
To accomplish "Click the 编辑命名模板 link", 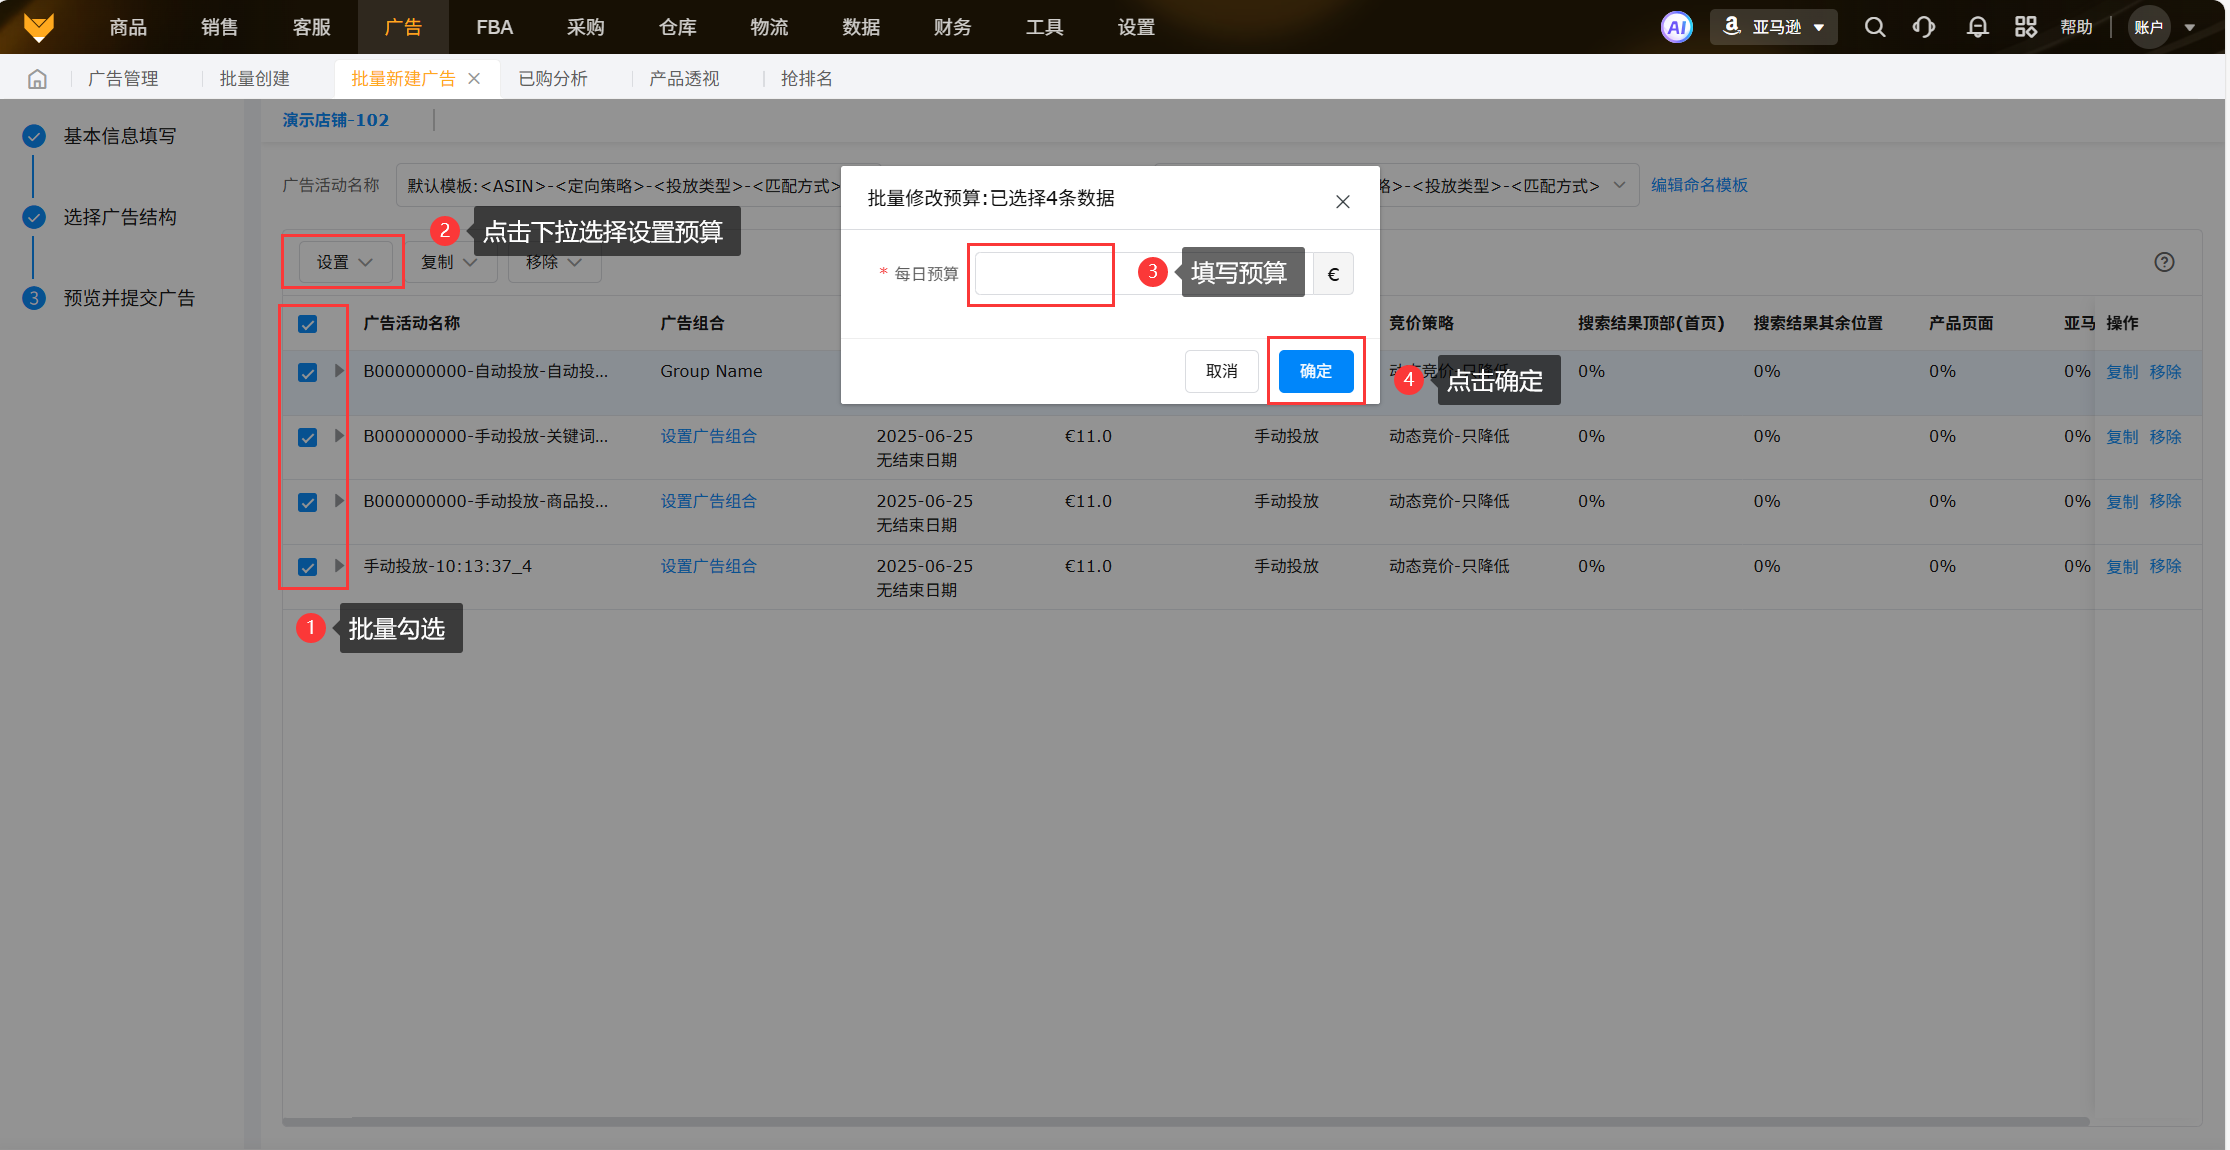I will tap(1699, 185).
